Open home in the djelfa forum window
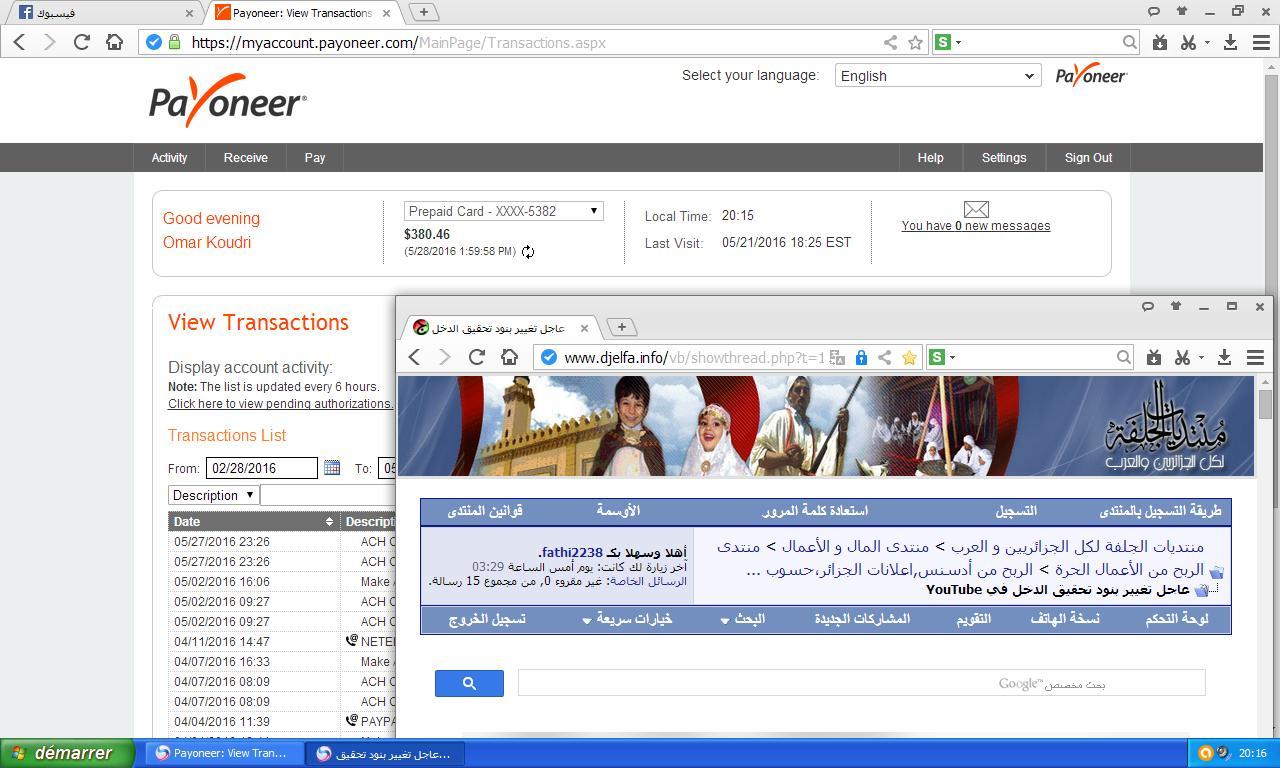This screenshot has height=768, width=1280. click(509, 357)
